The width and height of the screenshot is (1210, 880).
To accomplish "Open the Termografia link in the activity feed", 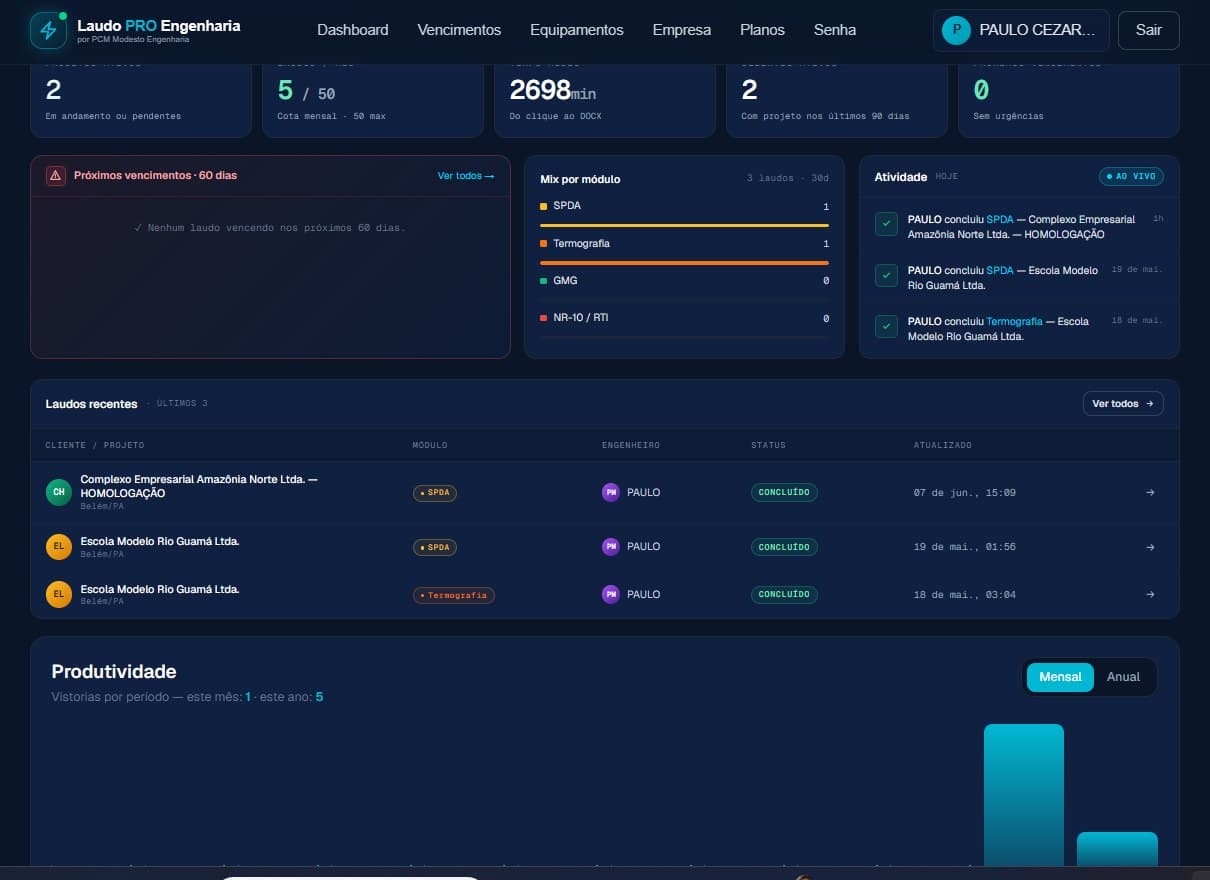I will coord(1014,321).
